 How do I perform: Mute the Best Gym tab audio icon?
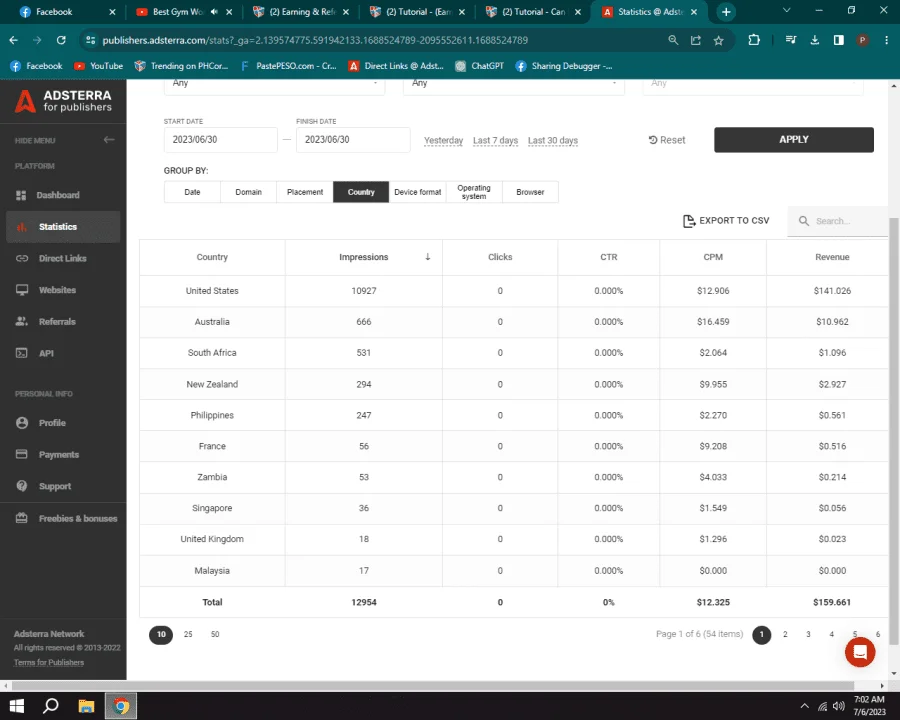pos(214,11)
